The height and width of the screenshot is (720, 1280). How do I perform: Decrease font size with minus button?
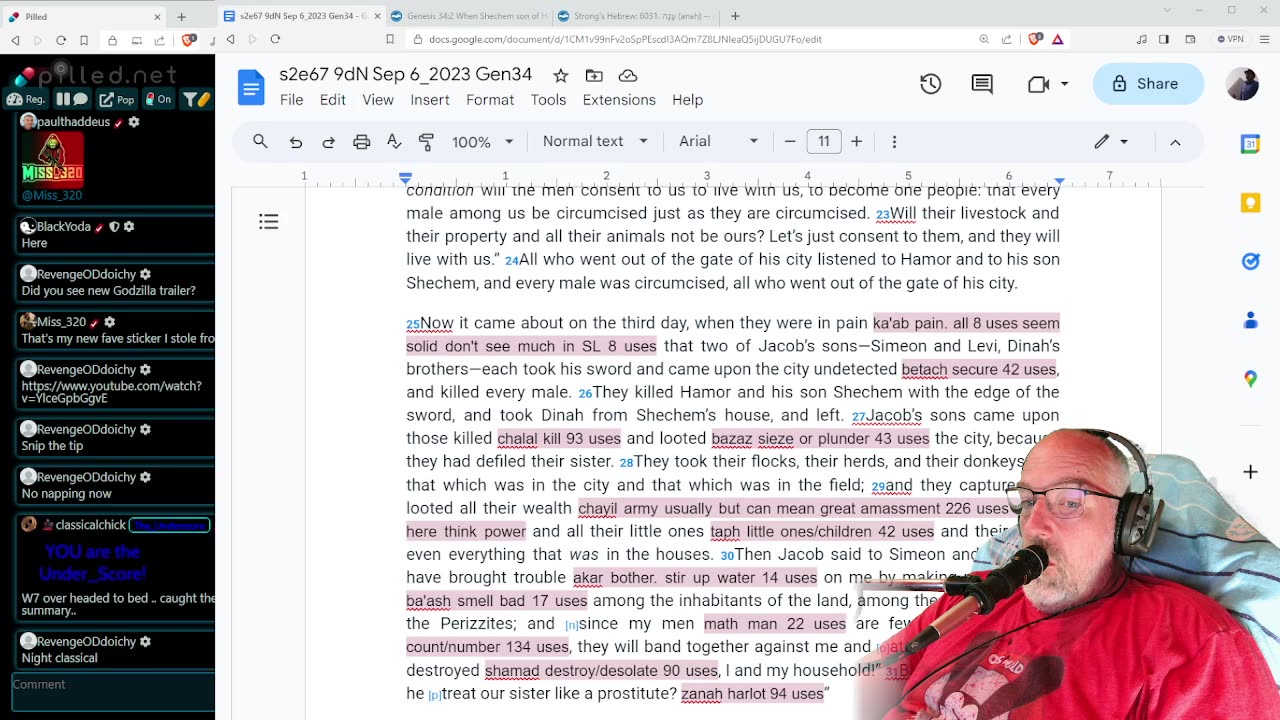(790, 142)
